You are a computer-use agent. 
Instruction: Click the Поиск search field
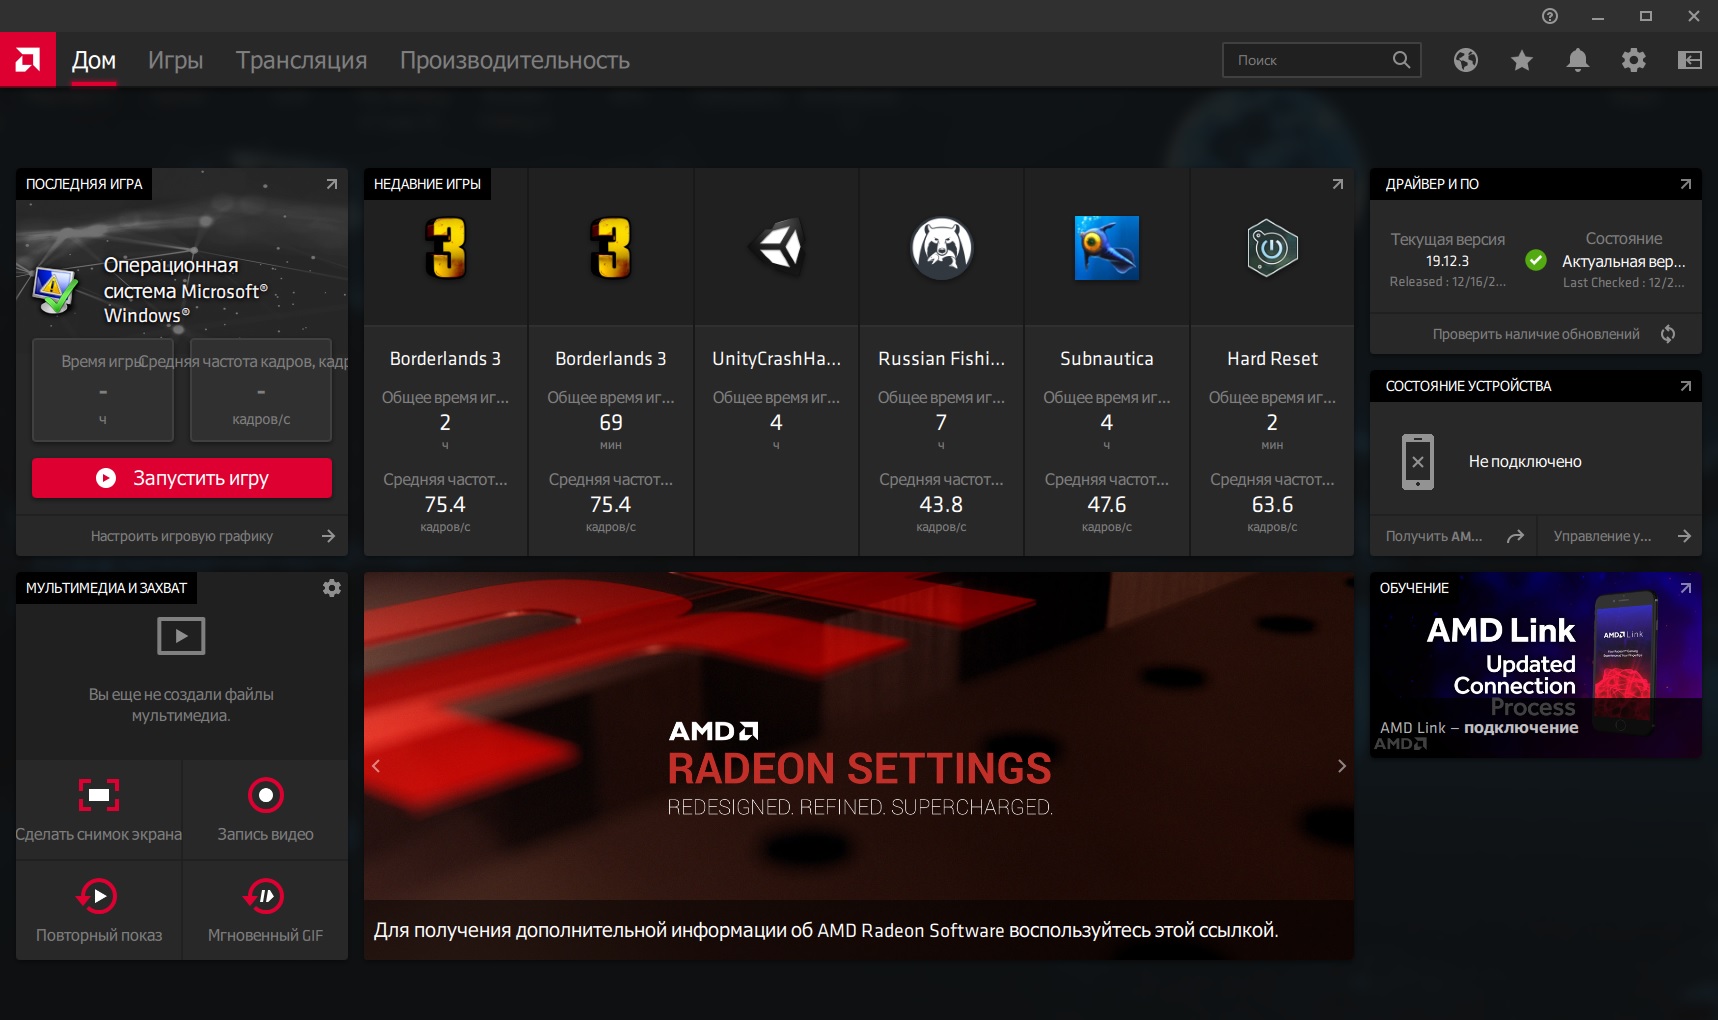tap(1310, 60)
